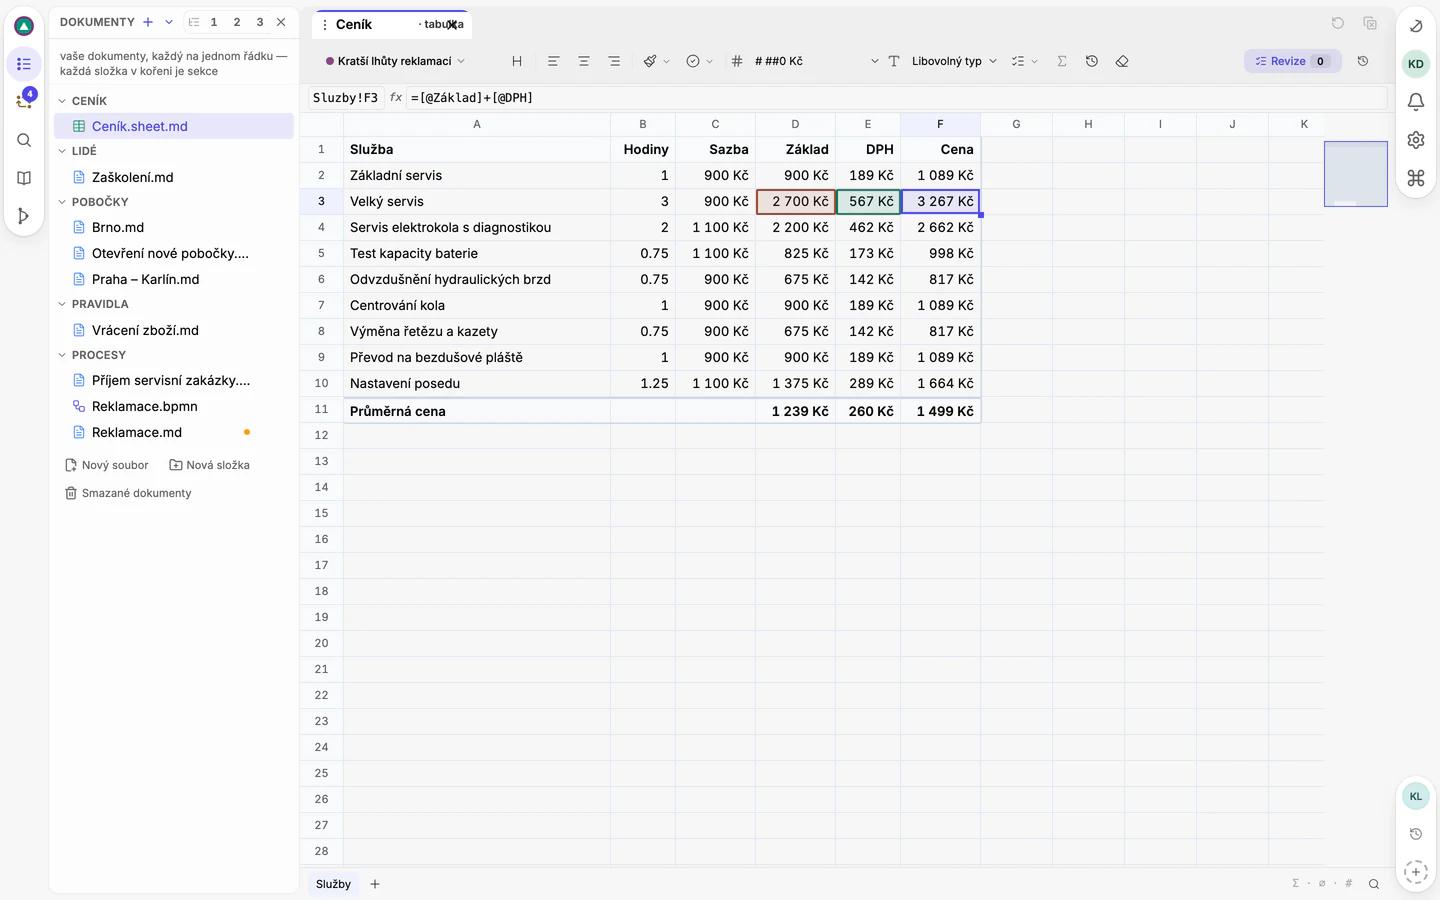Set outline depth level 3
This screenshot has width=1440, height=900.
[260, 22]
